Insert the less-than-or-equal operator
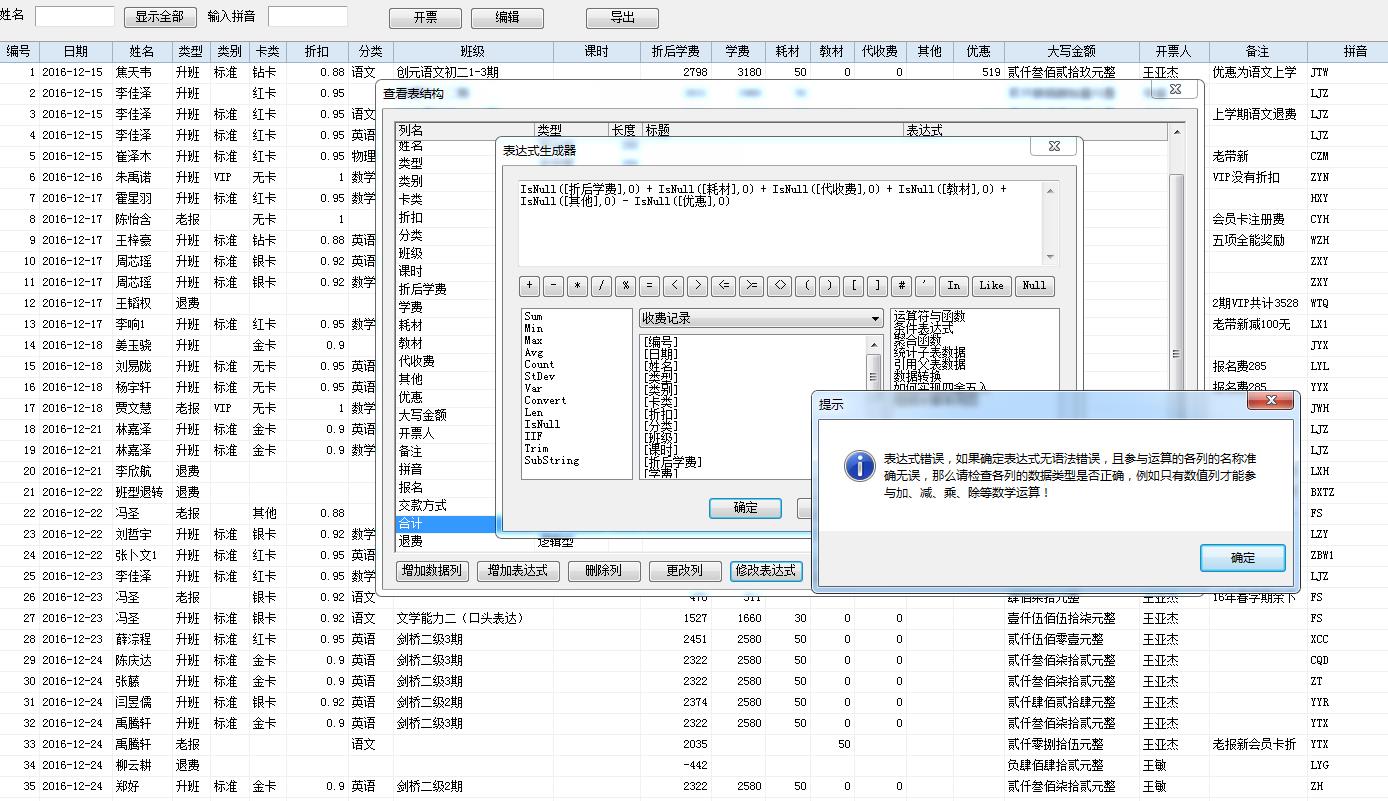Image resolution: width=1388 pixels, height=801 pixels. [724, 286]
